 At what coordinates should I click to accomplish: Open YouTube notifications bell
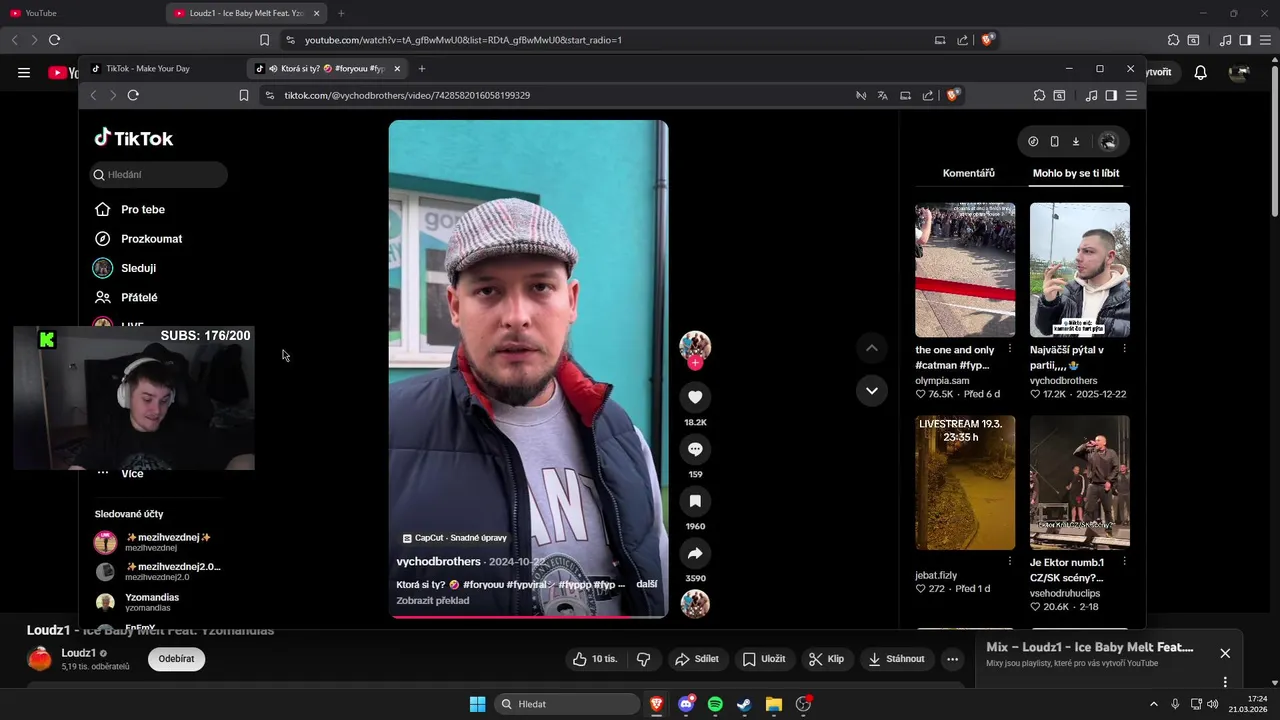(x=1201, y=72)
